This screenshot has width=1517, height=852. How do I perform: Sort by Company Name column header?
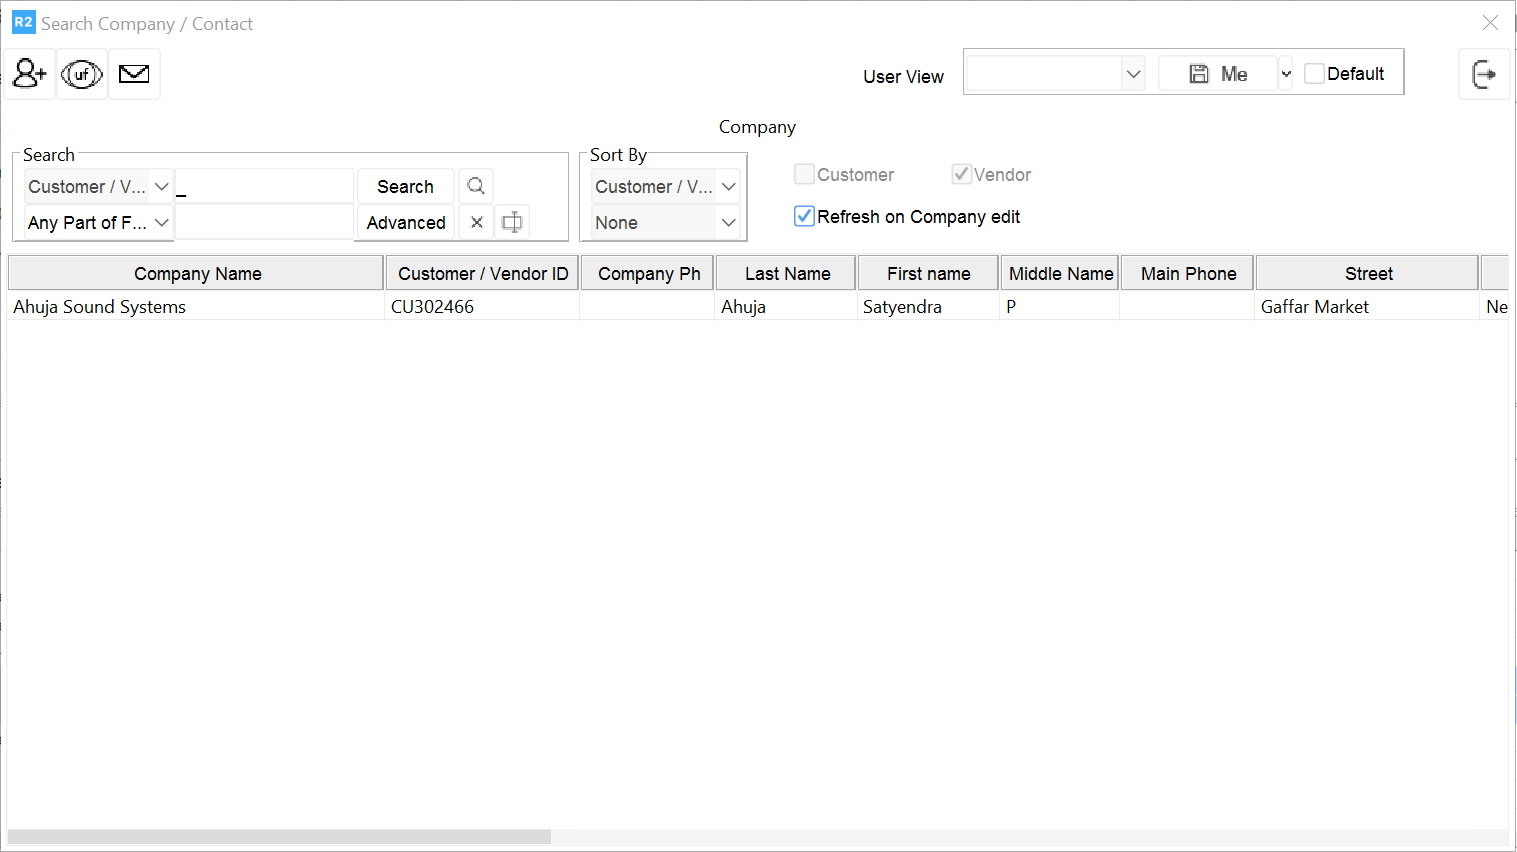click(197, 273)
